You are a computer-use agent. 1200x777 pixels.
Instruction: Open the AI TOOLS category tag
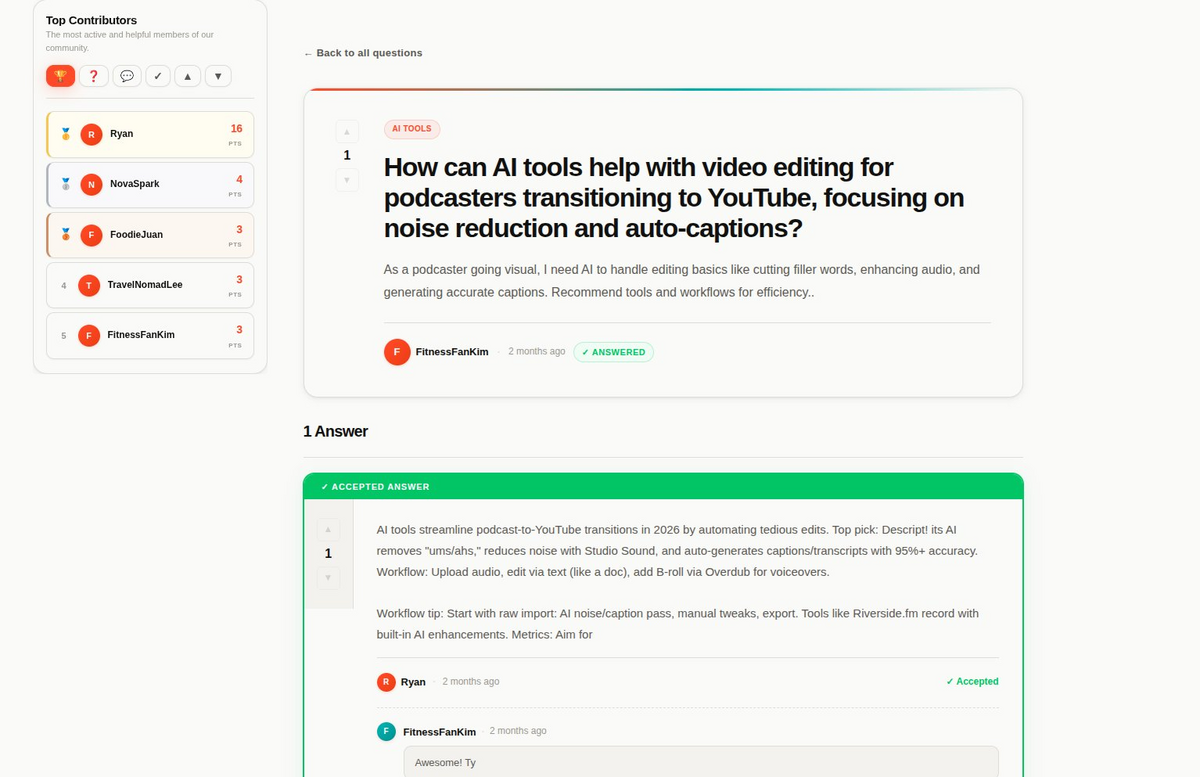point(412,129)
